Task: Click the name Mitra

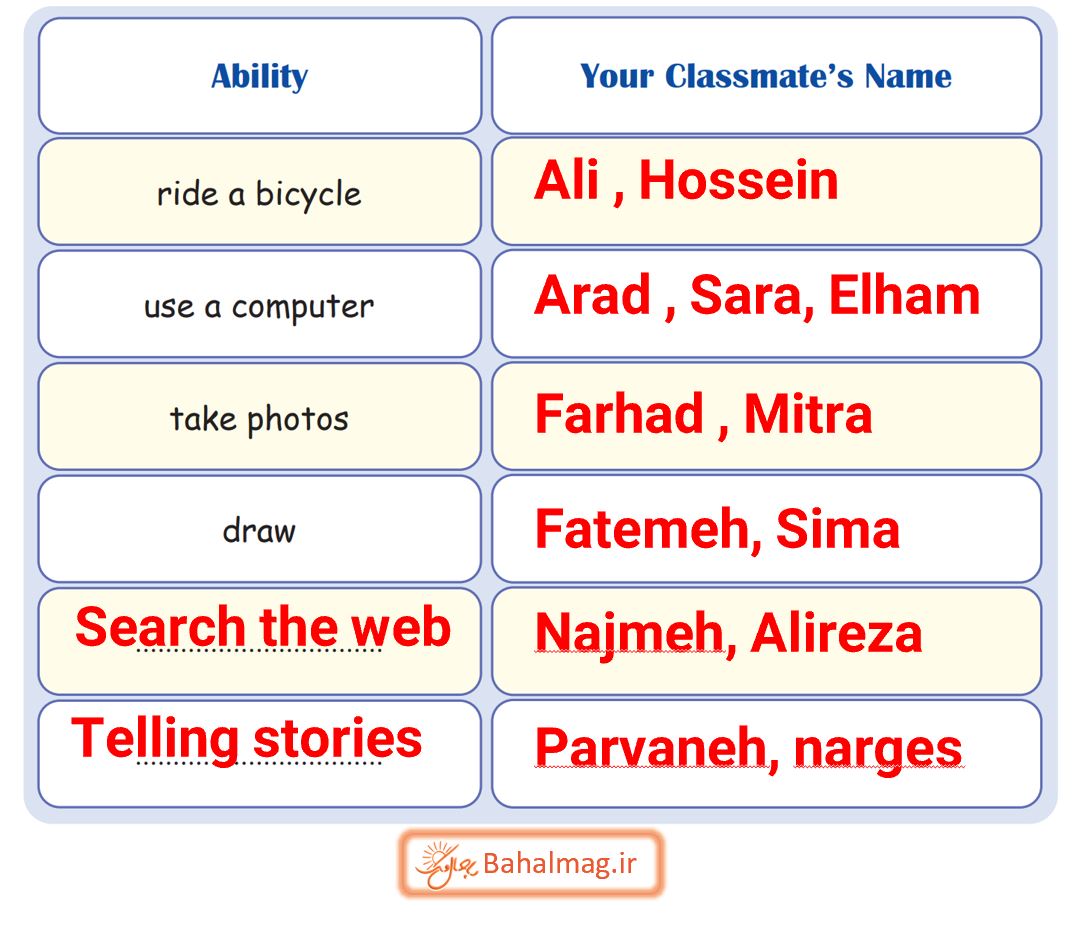Action: (x=807, y=414)
